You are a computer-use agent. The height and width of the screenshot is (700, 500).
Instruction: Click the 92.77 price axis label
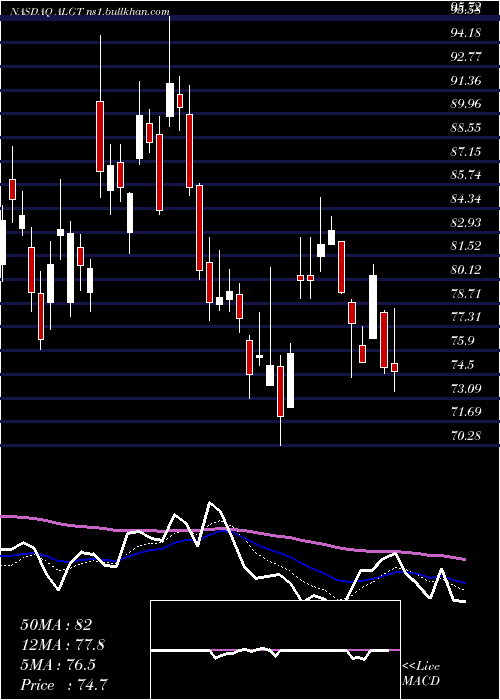click(466, 57)
